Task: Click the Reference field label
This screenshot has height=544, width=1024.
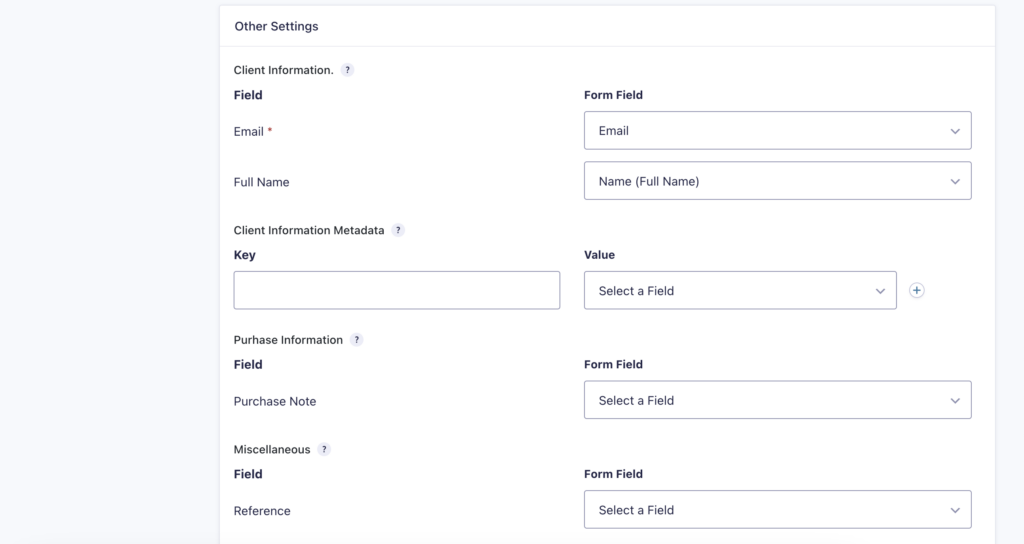Action: [x=262, y=511]
